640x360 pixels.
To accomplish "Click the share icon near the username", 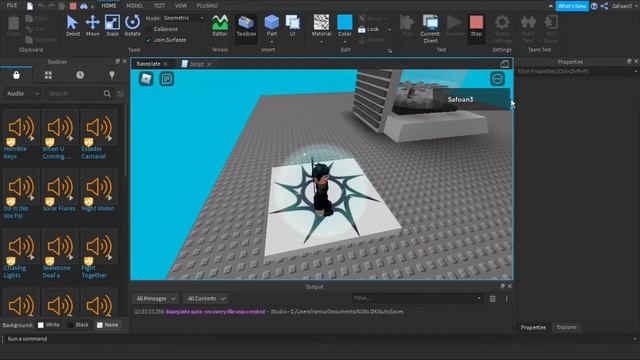I will tap(604, 6).
